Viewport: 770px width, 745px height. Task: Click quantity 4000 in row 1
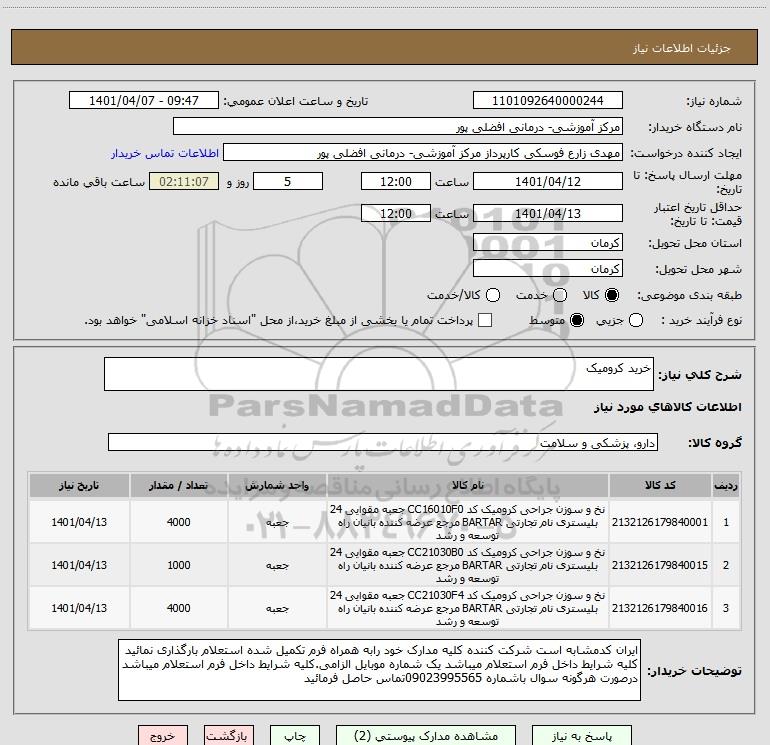click(178, 522)
